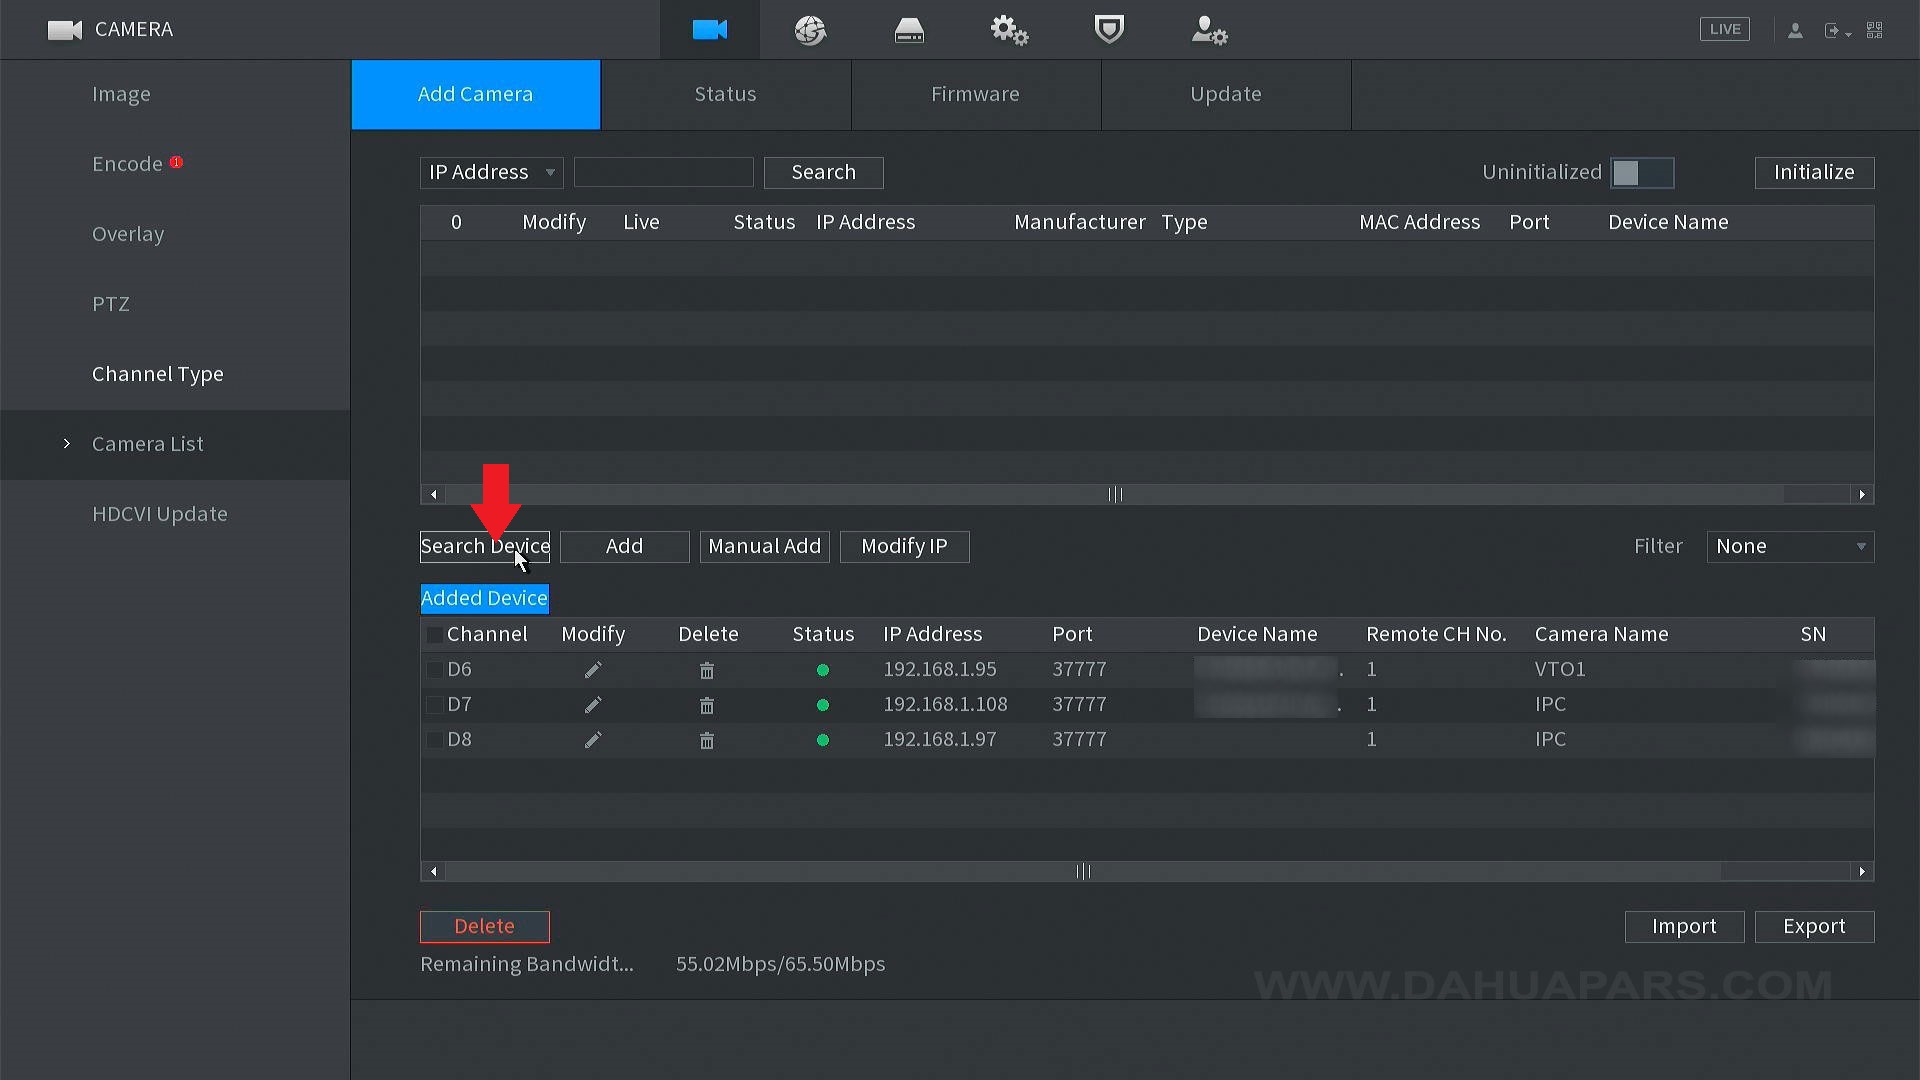Edit channel D8 with the pencil icon
1920x1080 pixels.
(593, 740)
